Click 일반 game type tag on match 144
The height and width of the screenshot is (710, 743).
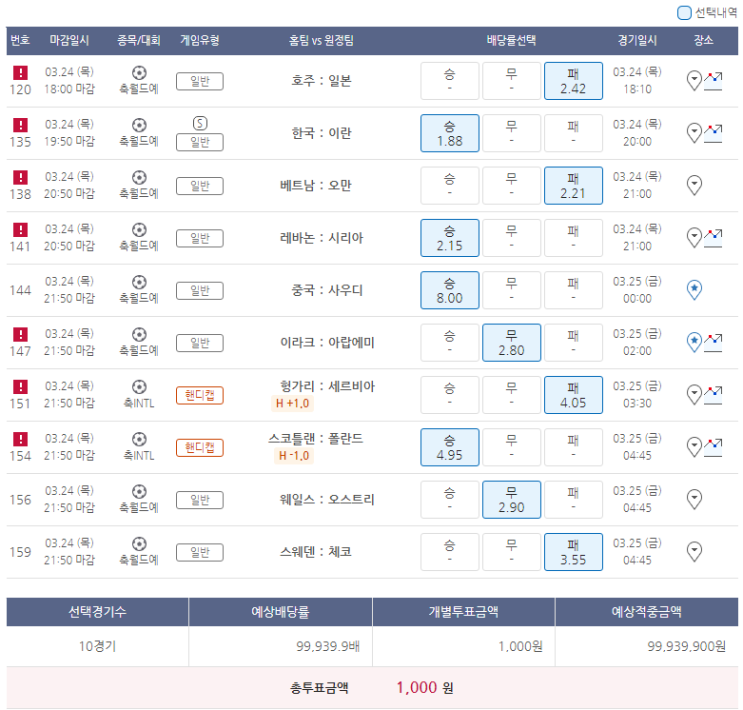(x=199, y=291)
